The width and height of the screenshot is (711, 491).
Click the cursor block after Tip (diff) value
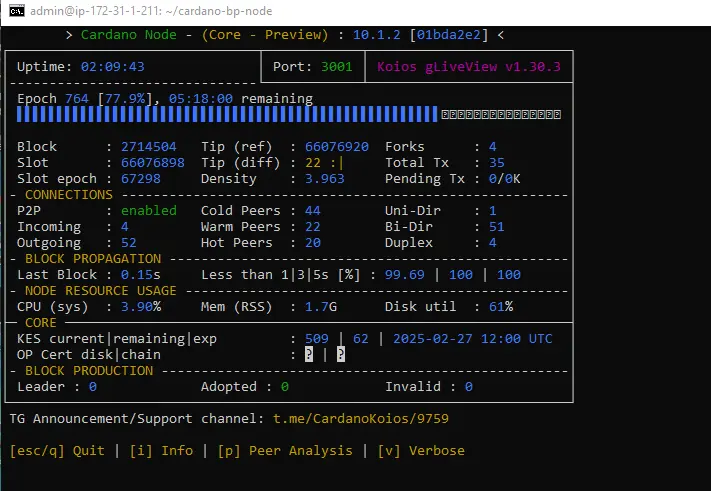[x=341, y=162]
